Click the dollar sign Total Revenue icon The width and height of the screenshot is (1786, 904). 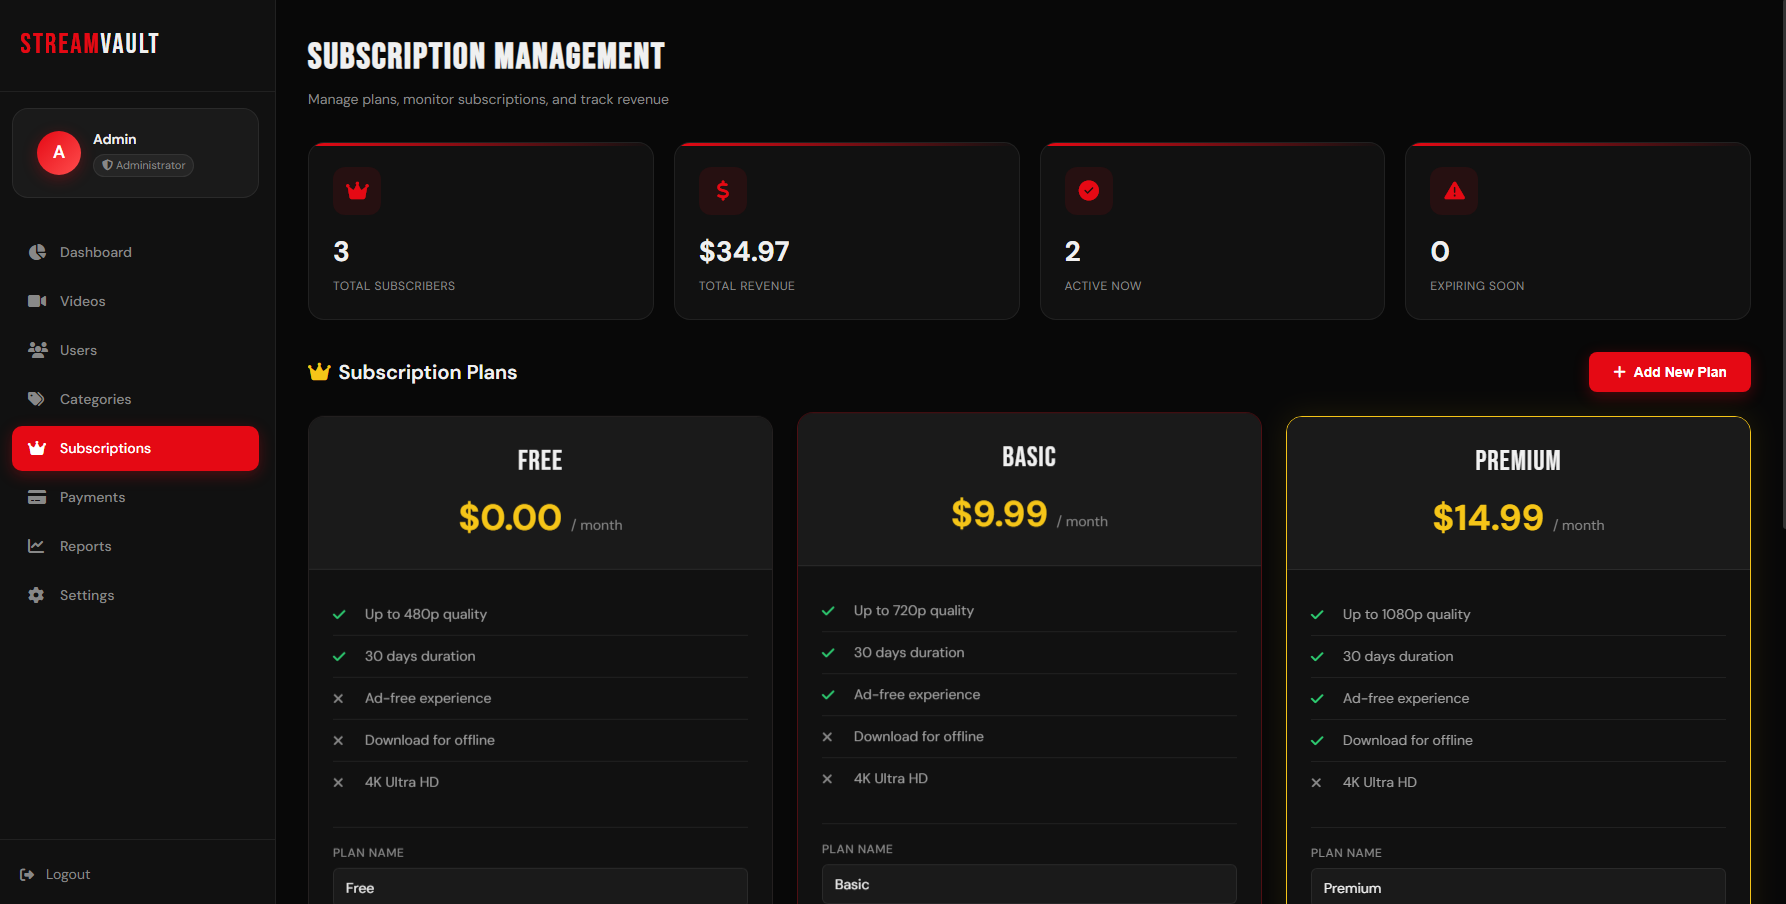tap(723, 191)
